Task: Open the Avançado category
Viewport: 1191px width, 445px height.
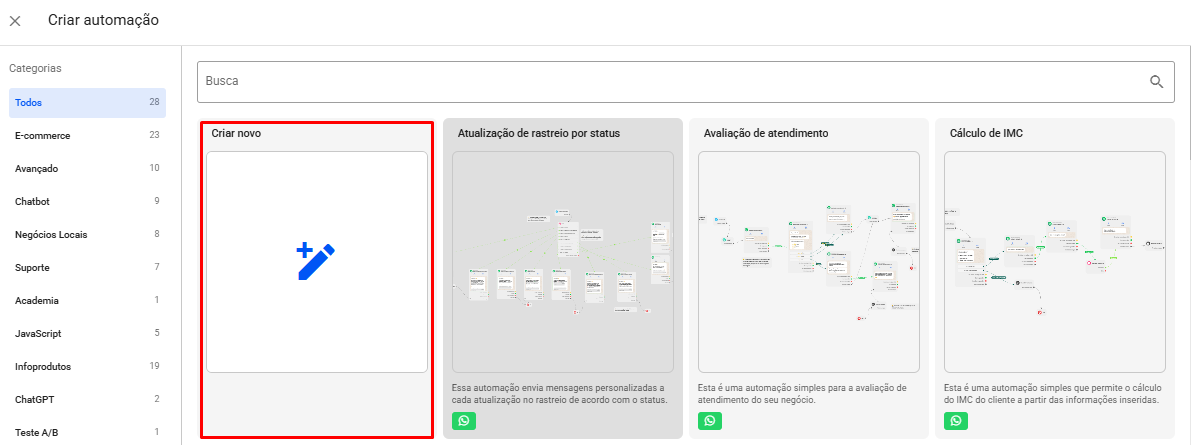Action: click(87, 169)
